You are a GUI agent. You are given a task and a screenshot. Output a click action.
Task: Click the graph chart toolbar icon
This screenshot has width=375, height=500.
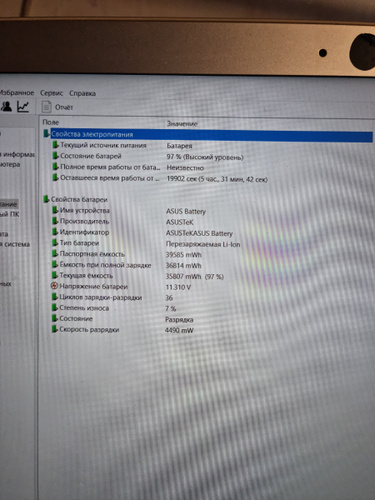point(23,107)
